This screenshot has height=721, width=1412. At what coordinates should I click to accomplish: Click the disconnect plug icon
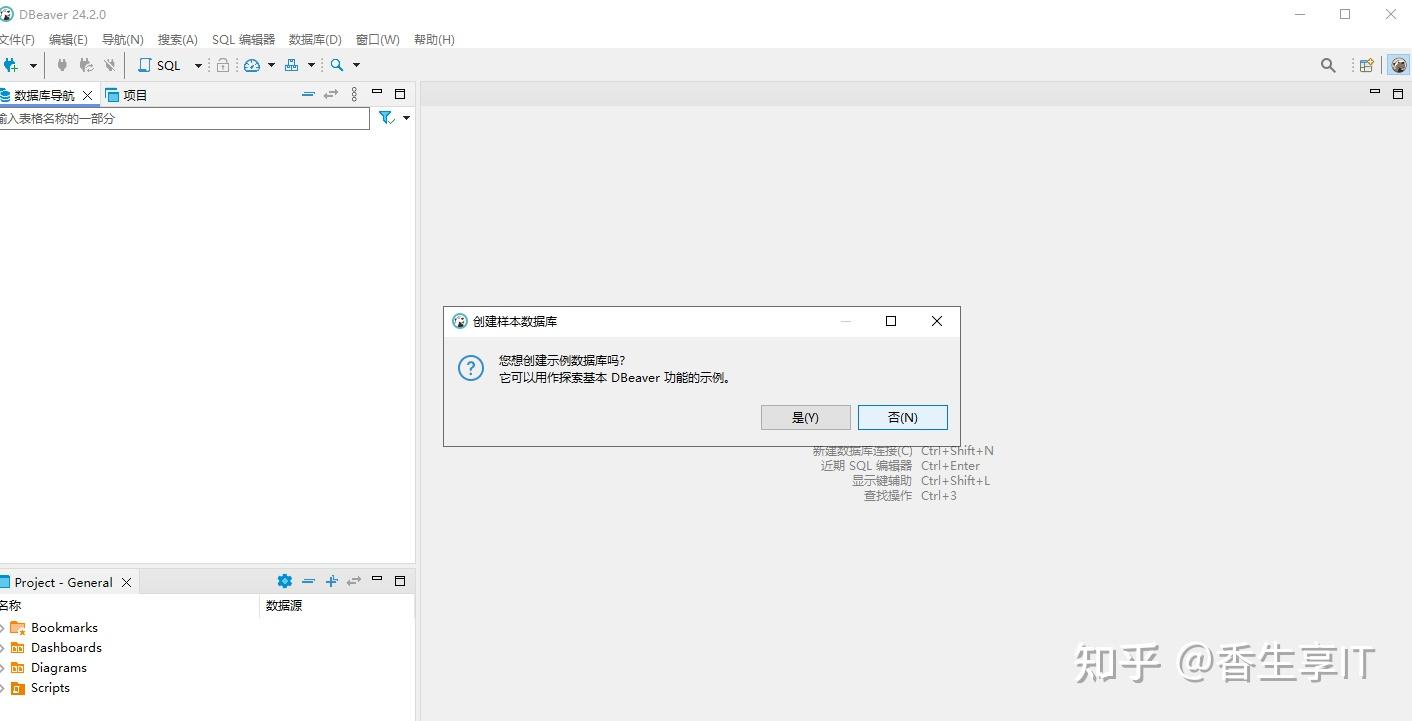pyautogui.click(x=109, y=65)
